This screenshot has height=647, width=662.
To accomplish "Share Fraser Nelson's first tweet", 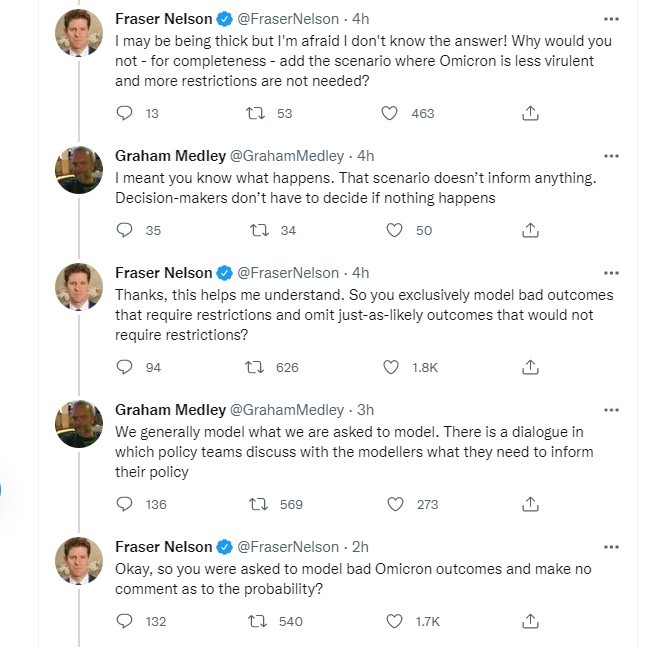I will pos(531,113).
